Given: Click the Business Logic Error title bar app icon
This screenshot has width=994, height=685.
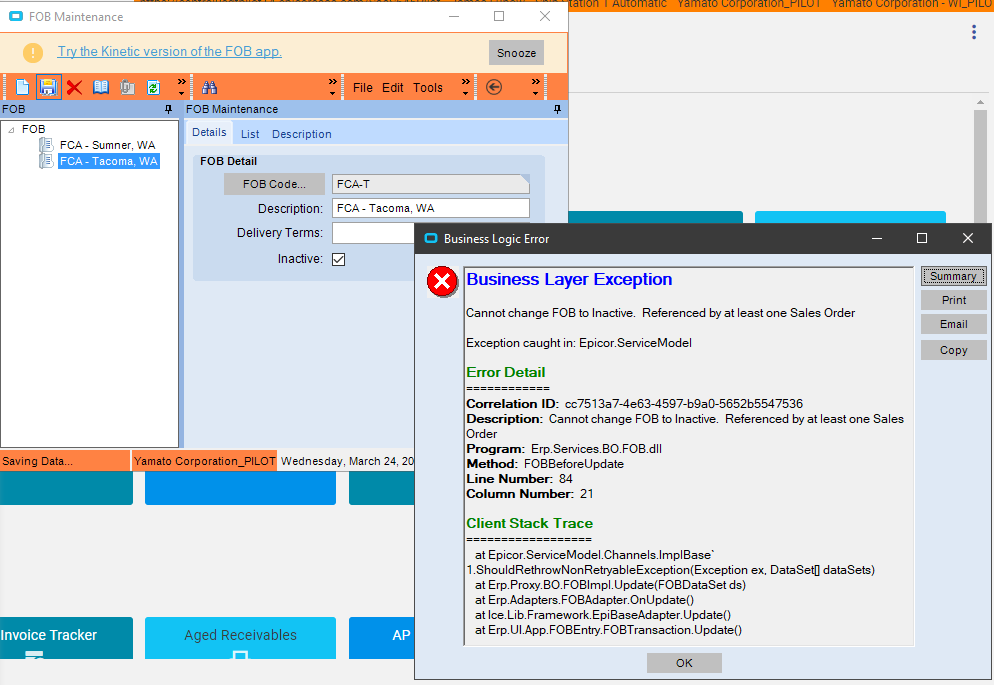Looking at the screenshot, I should click(x=431, y=238).
